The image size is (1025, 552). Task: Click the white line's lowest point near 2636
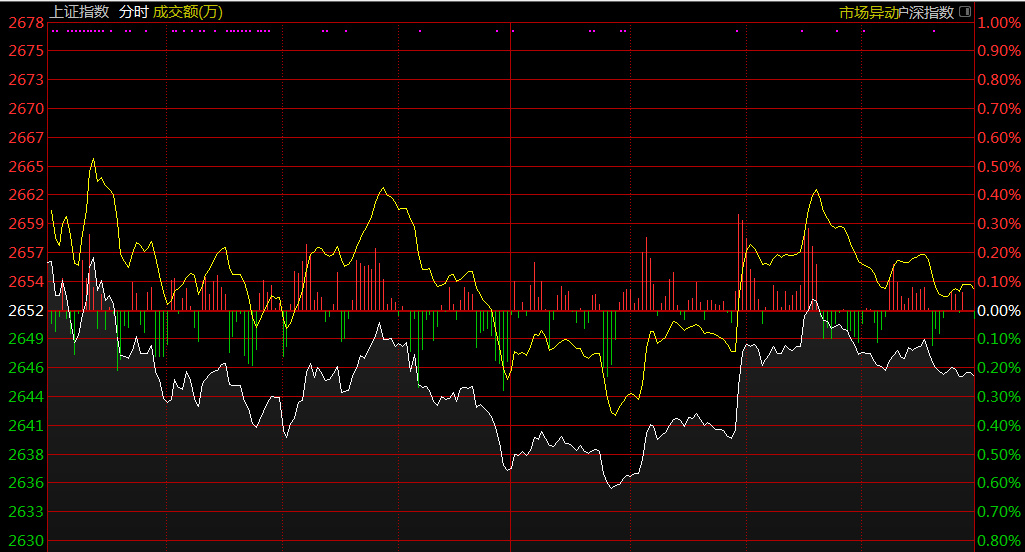[x=611, y=487]
